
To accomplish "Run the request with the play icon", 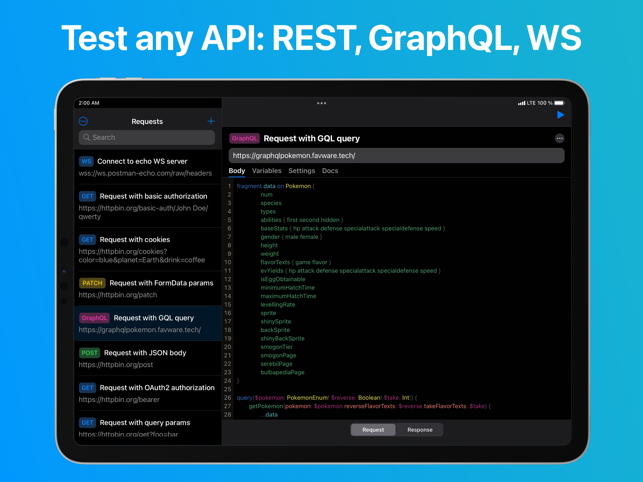I will click(x=560, y=115).
